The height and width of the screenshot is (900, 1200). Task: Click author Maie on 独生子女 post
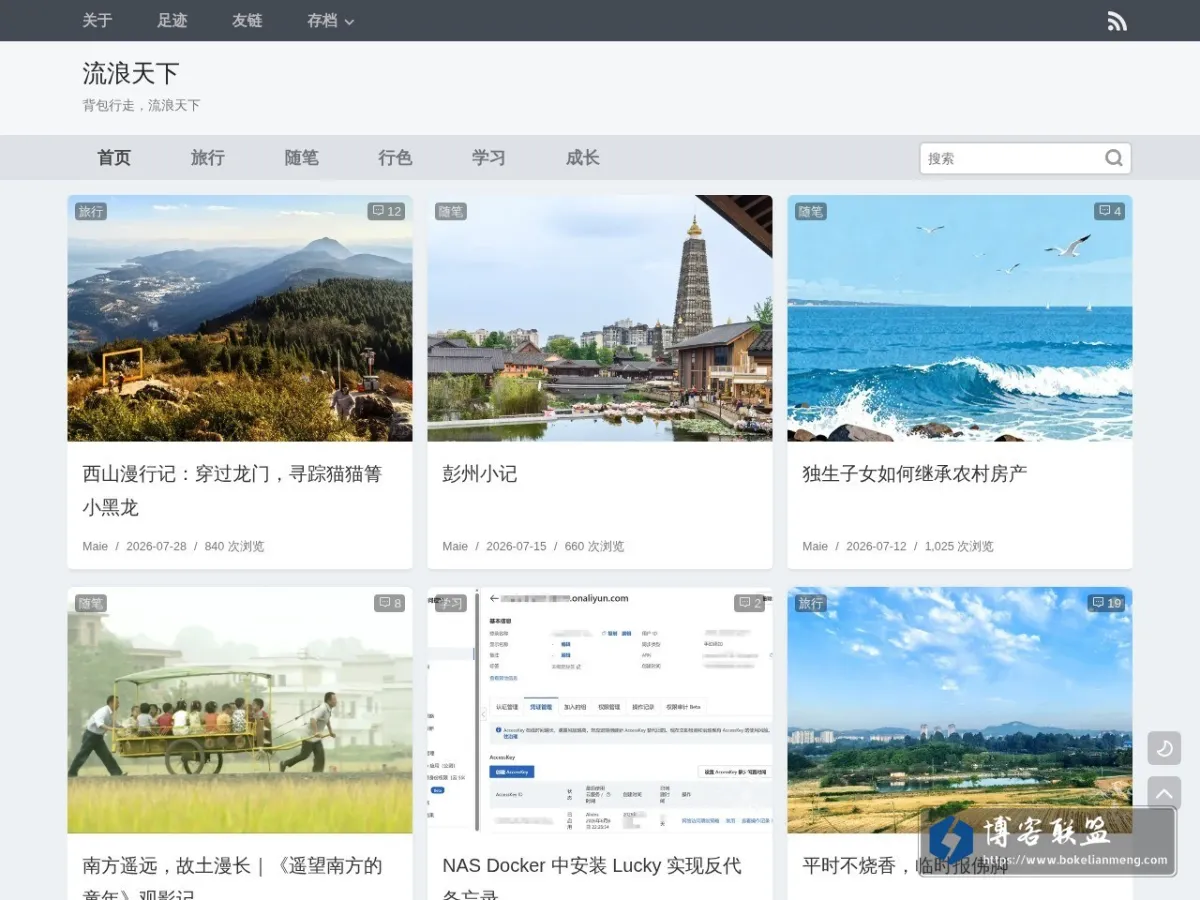click(x=815, y=546)
